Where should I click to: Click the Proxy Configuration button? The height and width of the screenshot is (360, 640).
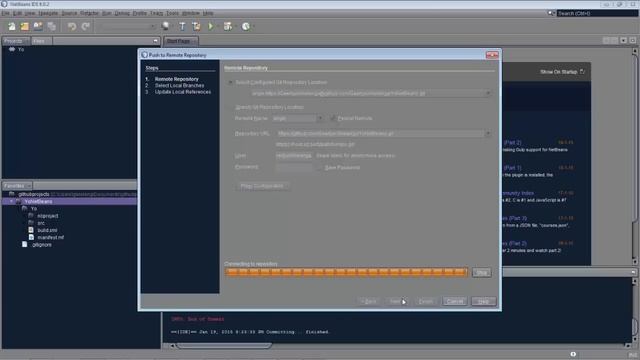pos(262,186)
